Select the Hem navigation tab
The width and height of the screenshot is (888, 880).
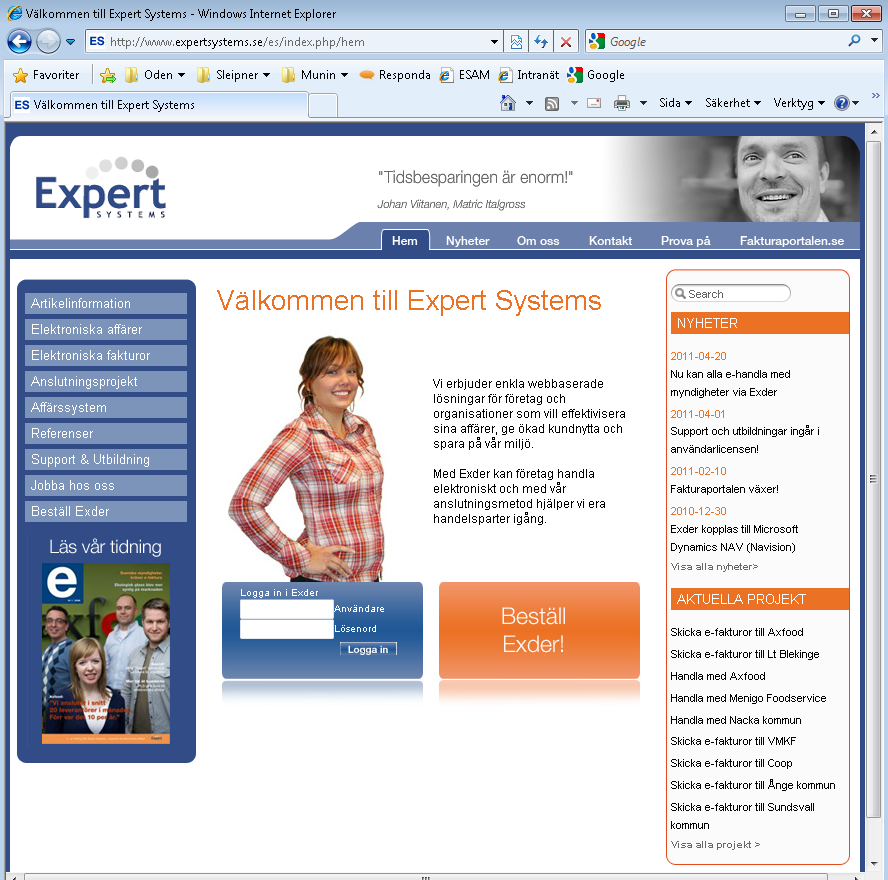(x=404, y=241)
